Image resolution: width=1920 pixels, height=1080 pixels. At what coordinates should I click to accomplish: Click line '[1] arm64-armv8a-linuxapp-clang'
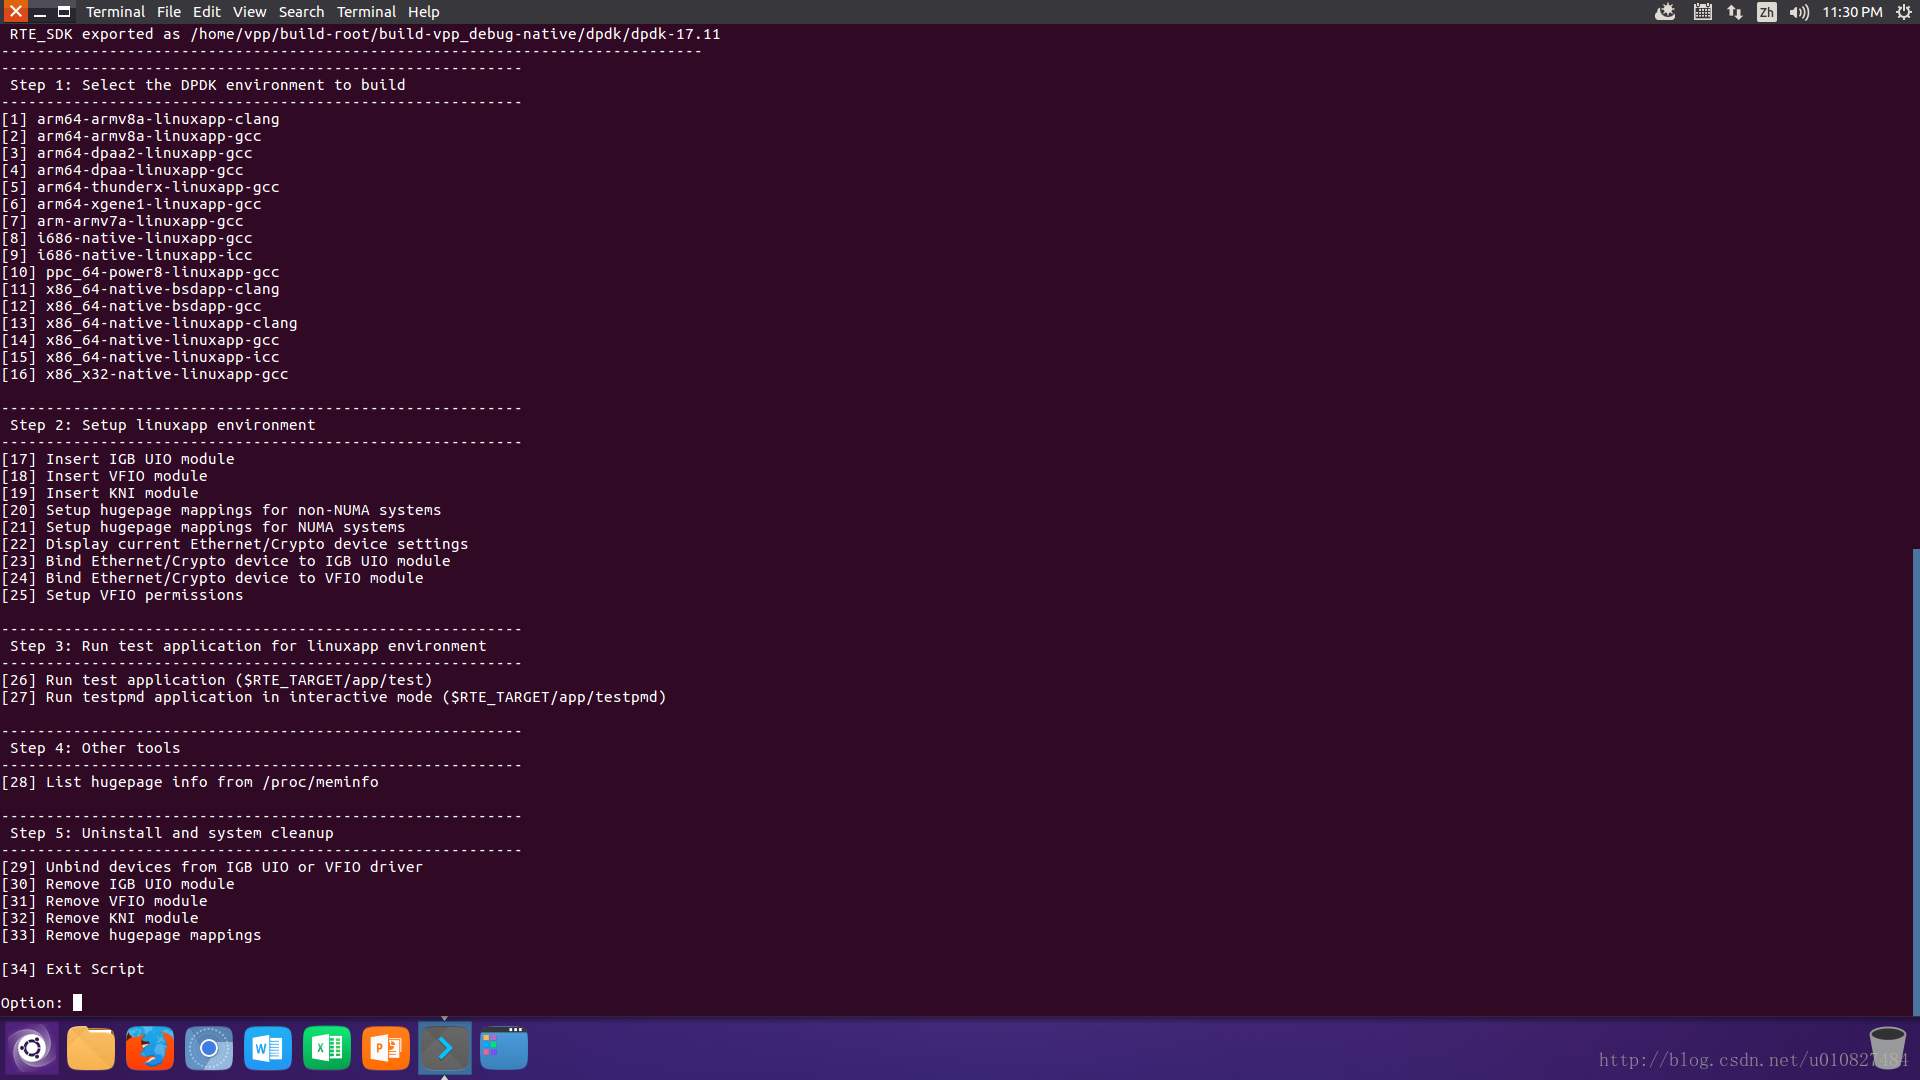[140, 119]
